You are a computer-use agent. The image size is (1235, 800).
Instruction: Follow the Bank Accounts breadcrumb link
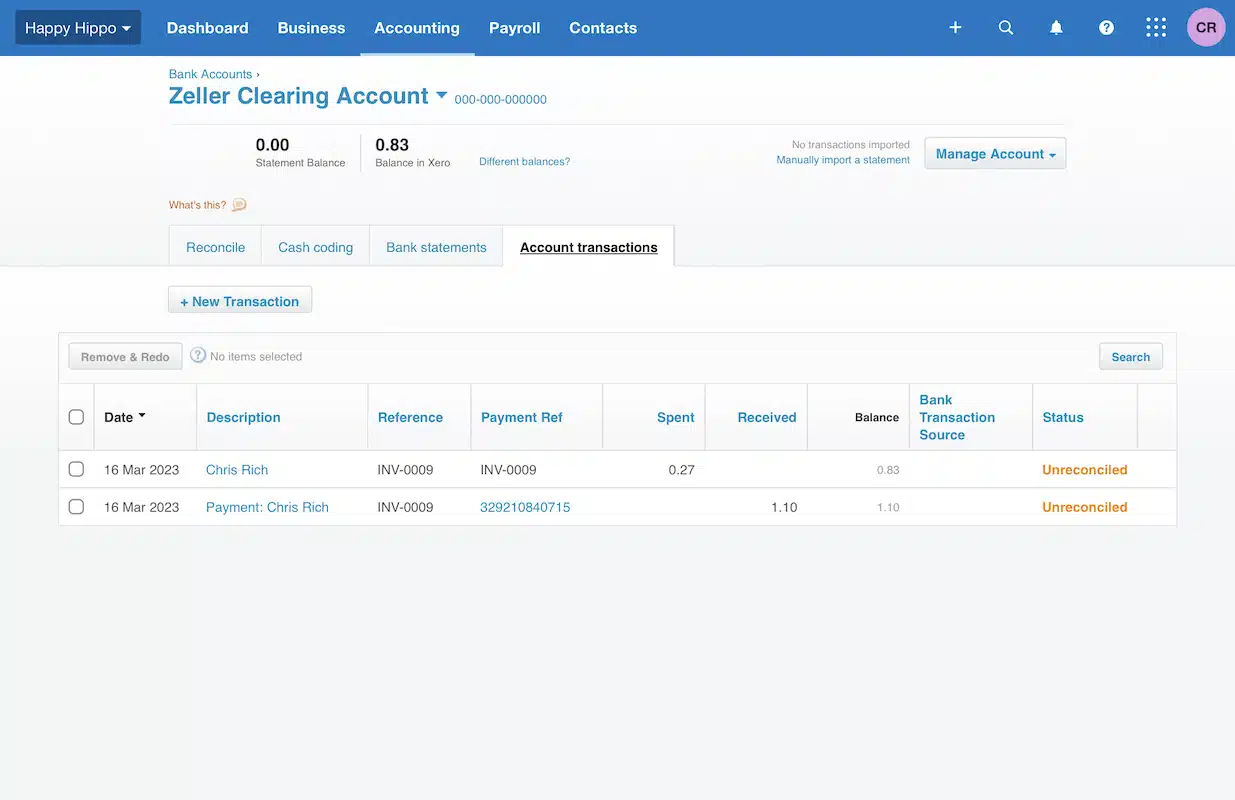coord(211,74)
